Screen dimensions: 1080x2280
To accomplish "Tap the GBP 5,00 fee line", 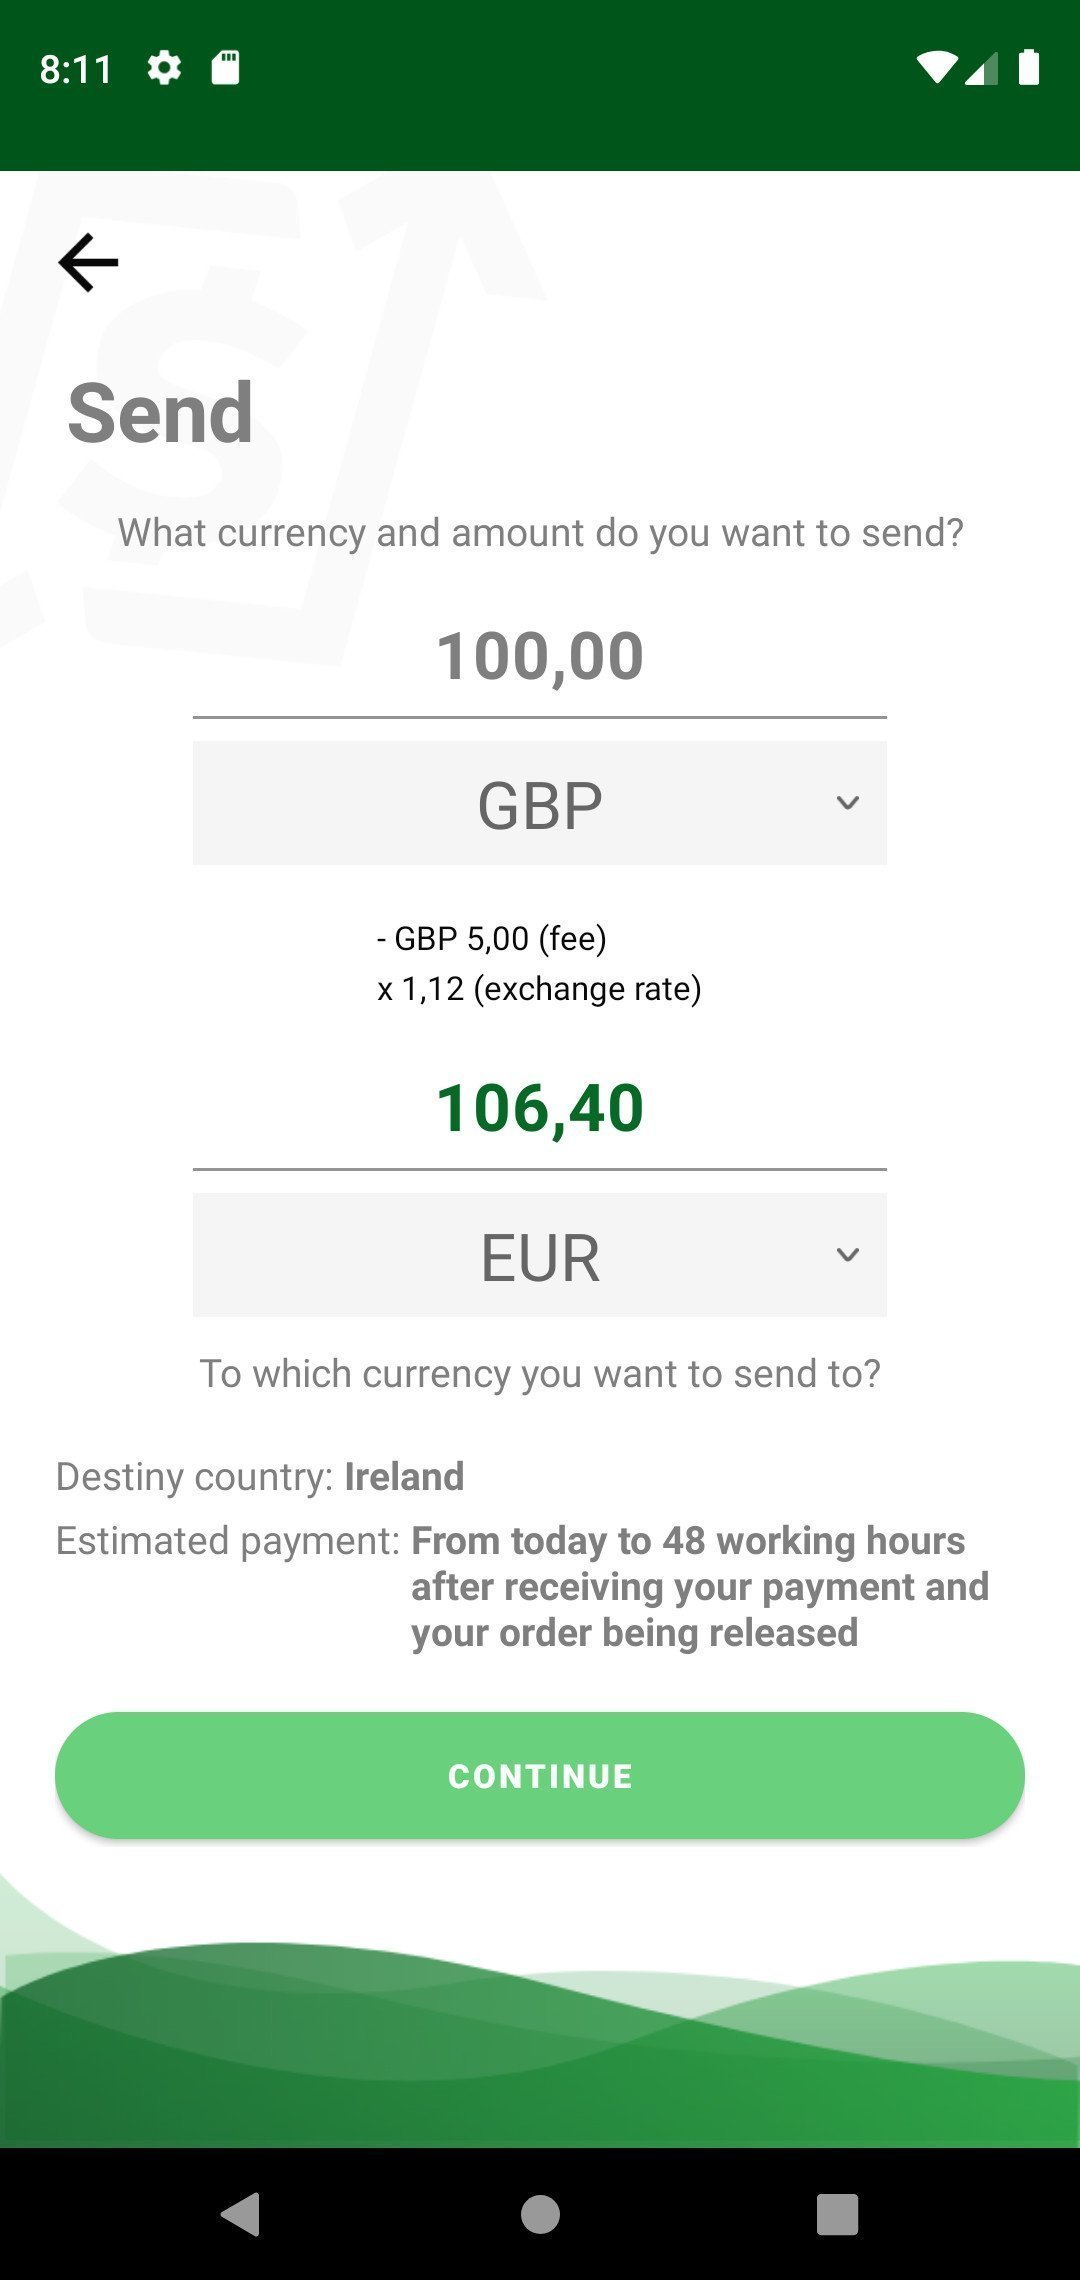I will pos(492,939).
